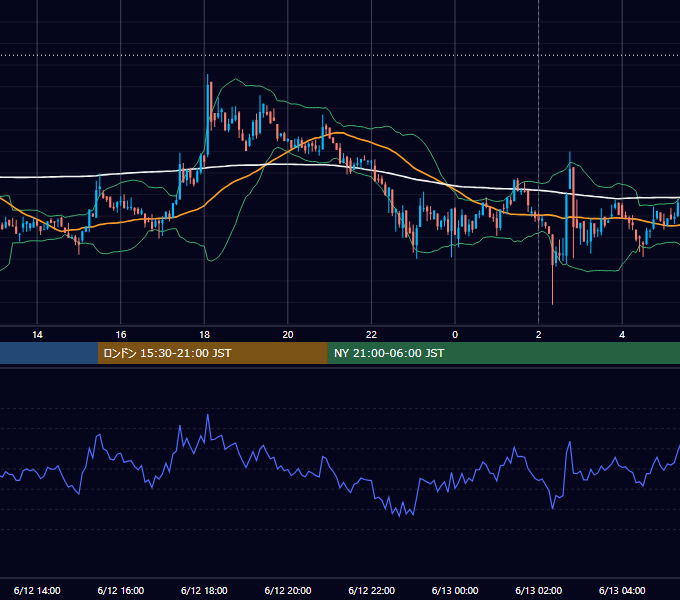Click the 6/12 20:00 date label
This screenshot has width=680, height=600.
click(x=288, y=590)
